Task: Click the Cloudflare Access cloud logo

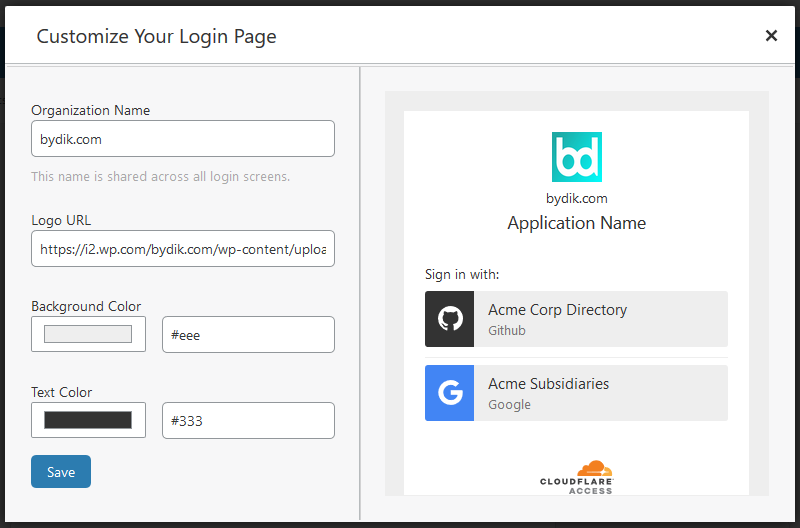Action: pos(577,477)
